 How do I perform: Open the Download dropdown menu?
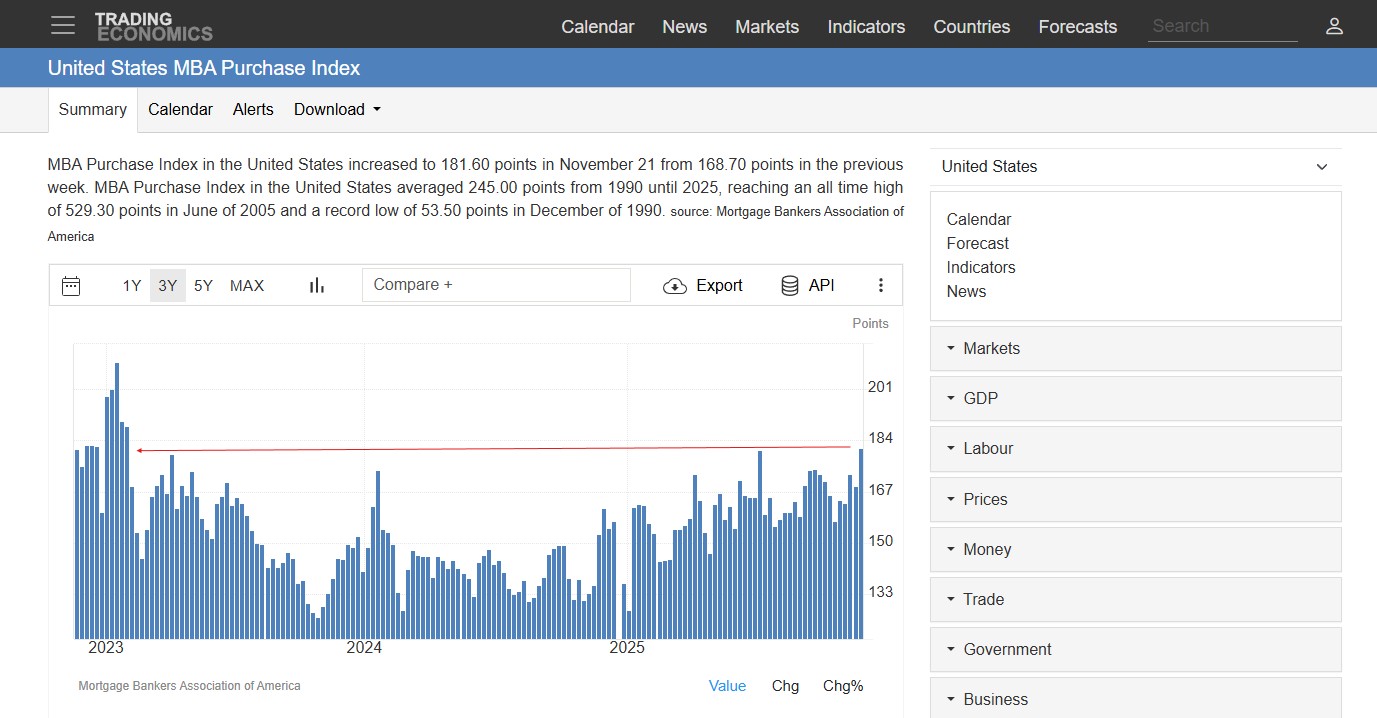point(337,110)
